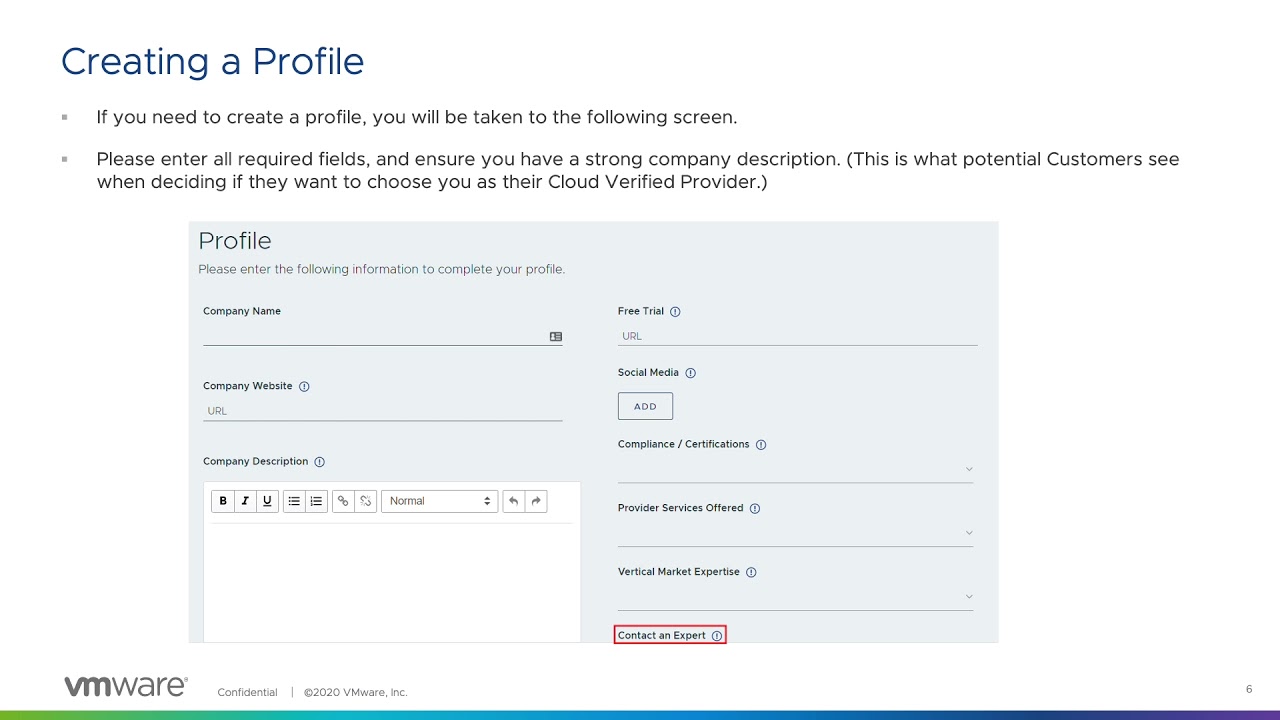Show info tooltip for Free Trial
Screen dimensions: 1280x720
pos(675,312)
